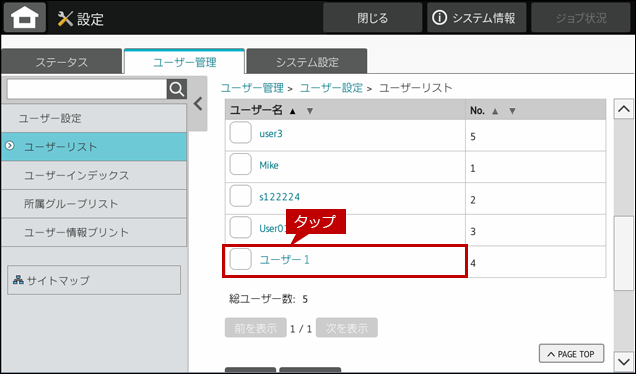Viewport: 636px width, 374px height.
Task: Sort No. column ascending
Action: [x=495, y=111]
